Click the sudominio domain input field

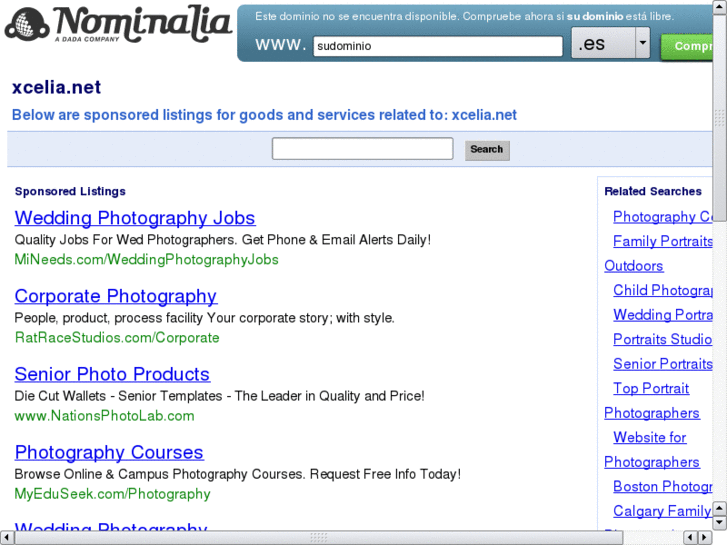[x=438, y=46]
